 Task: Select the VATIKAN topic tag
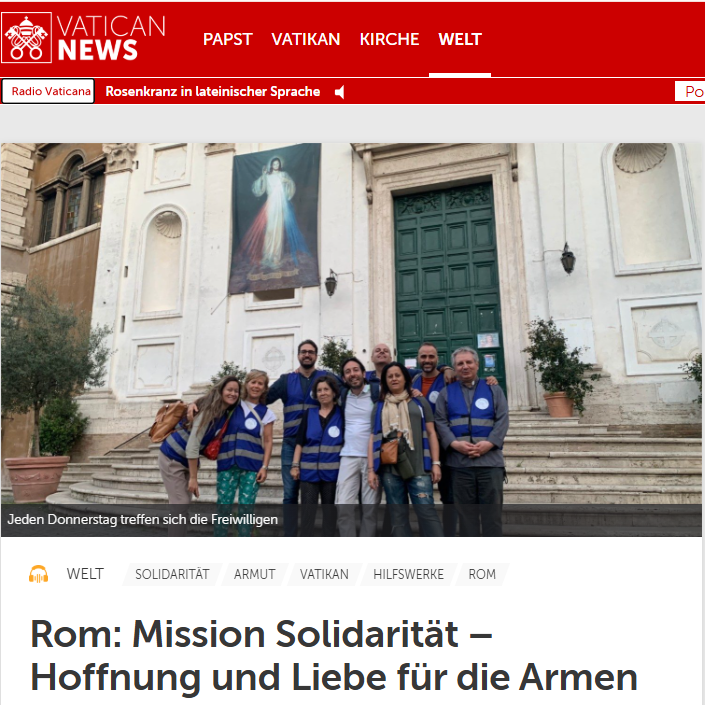click(324, 574)
